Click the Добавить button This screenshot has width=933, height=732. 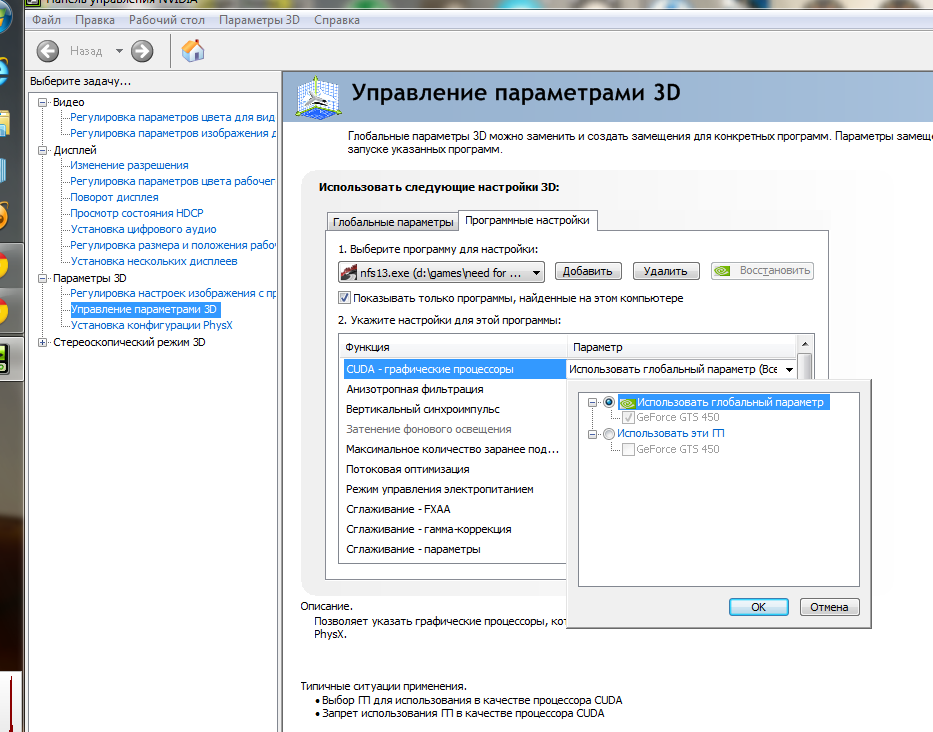[588, 271]
